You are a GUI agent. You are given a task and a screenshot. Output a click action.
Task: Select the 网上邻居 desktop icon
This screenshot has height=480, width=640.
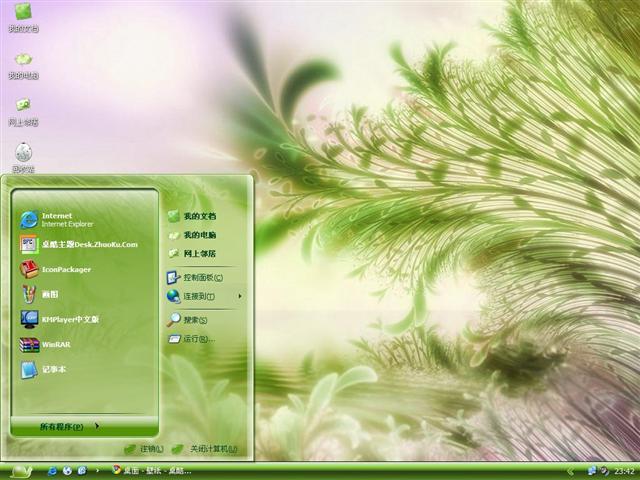(x=23, y=112)
